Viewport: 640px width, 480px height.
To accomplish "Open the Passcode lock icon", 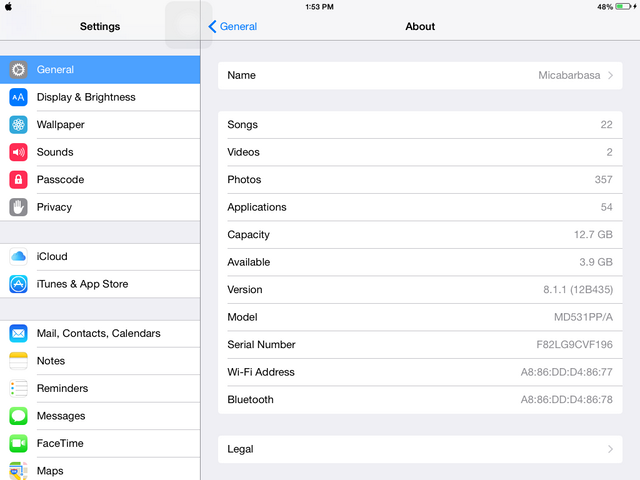I will click(18, 180).
